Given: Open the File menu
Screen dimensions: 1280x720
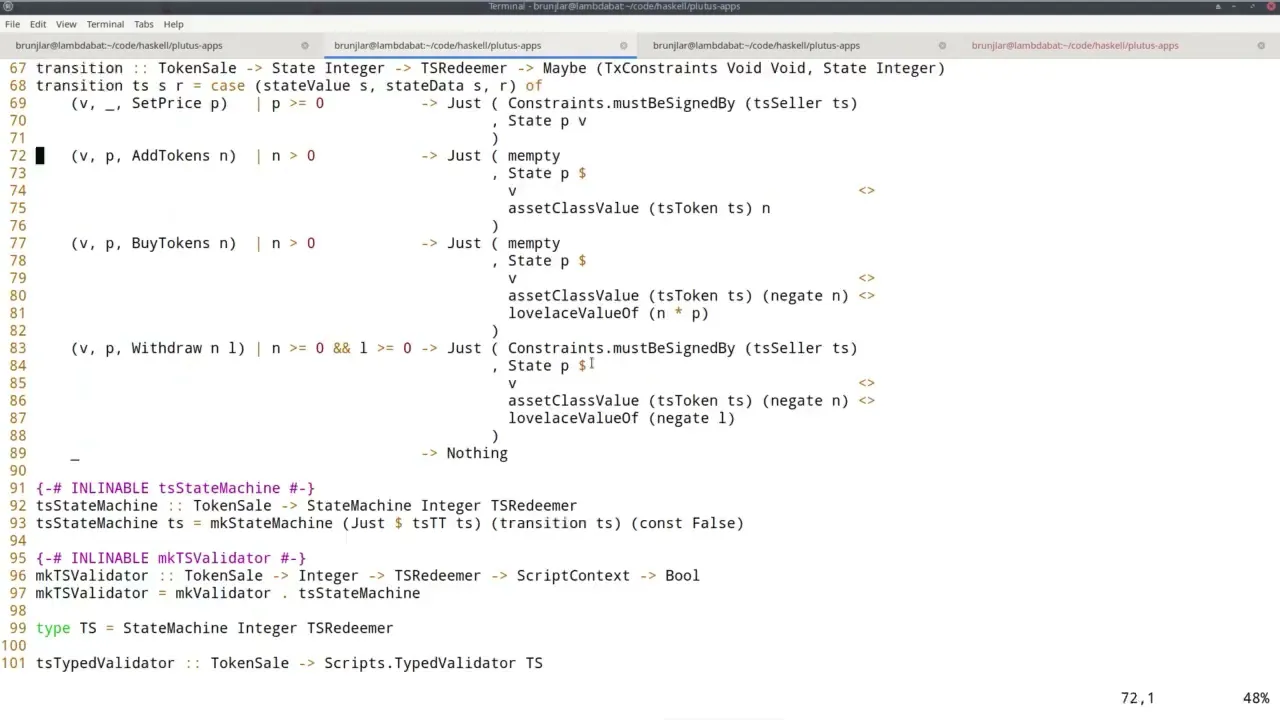Looking at the screenshot, I should (12, 24).
